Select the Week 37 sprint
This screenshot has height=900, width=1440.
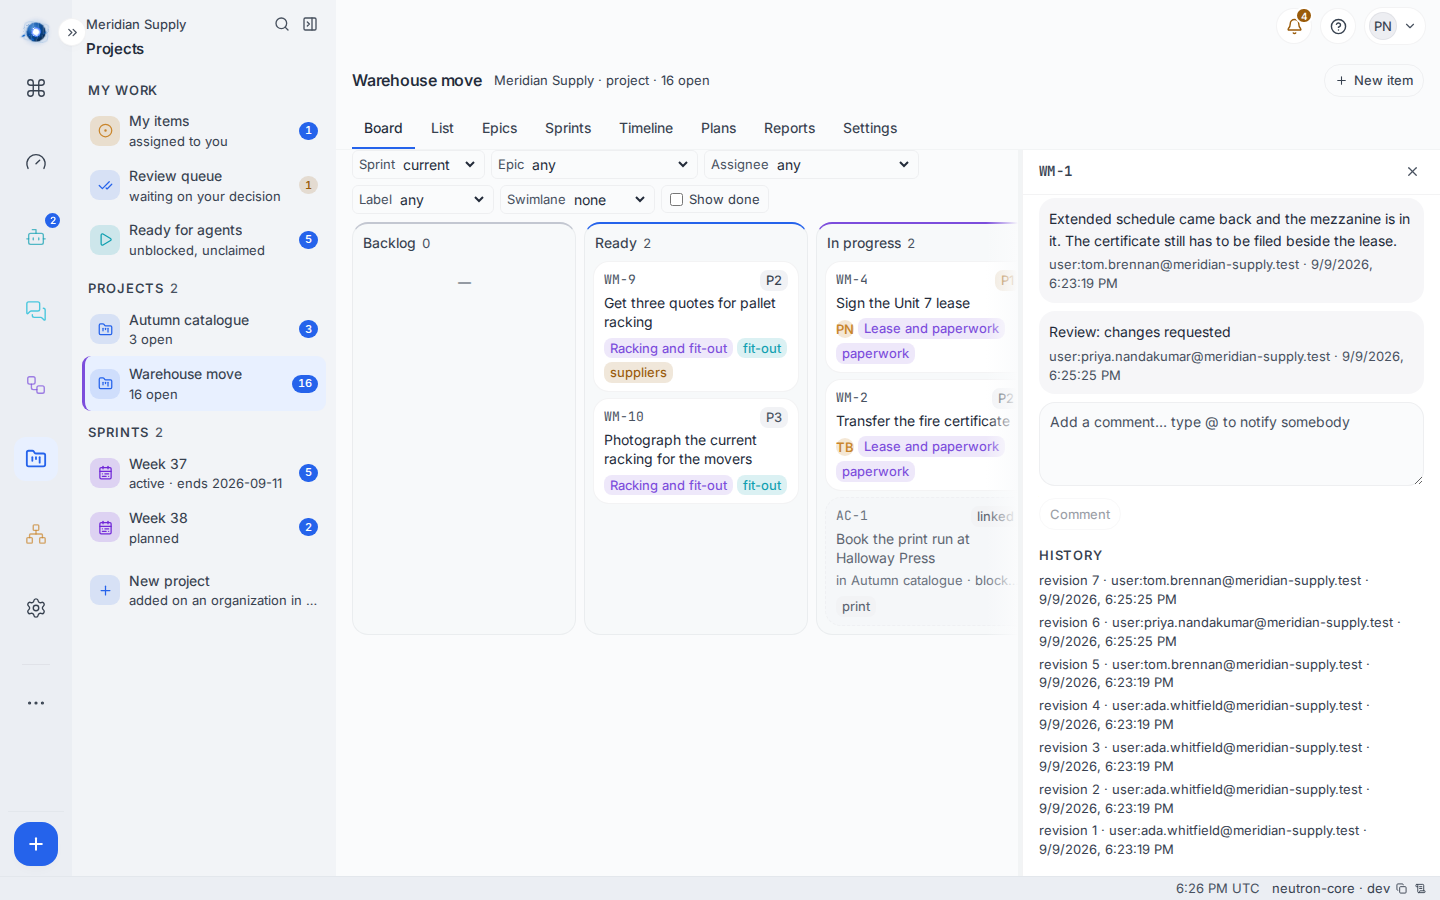coord(204,473)
